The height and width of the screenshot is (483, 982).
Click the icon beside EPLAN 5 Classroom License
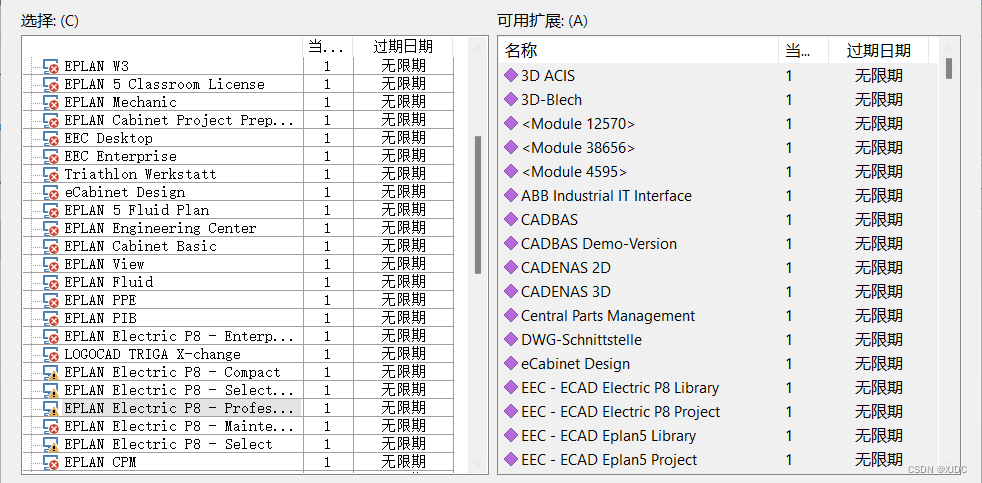pyautogui.click(x=51, y=85)
